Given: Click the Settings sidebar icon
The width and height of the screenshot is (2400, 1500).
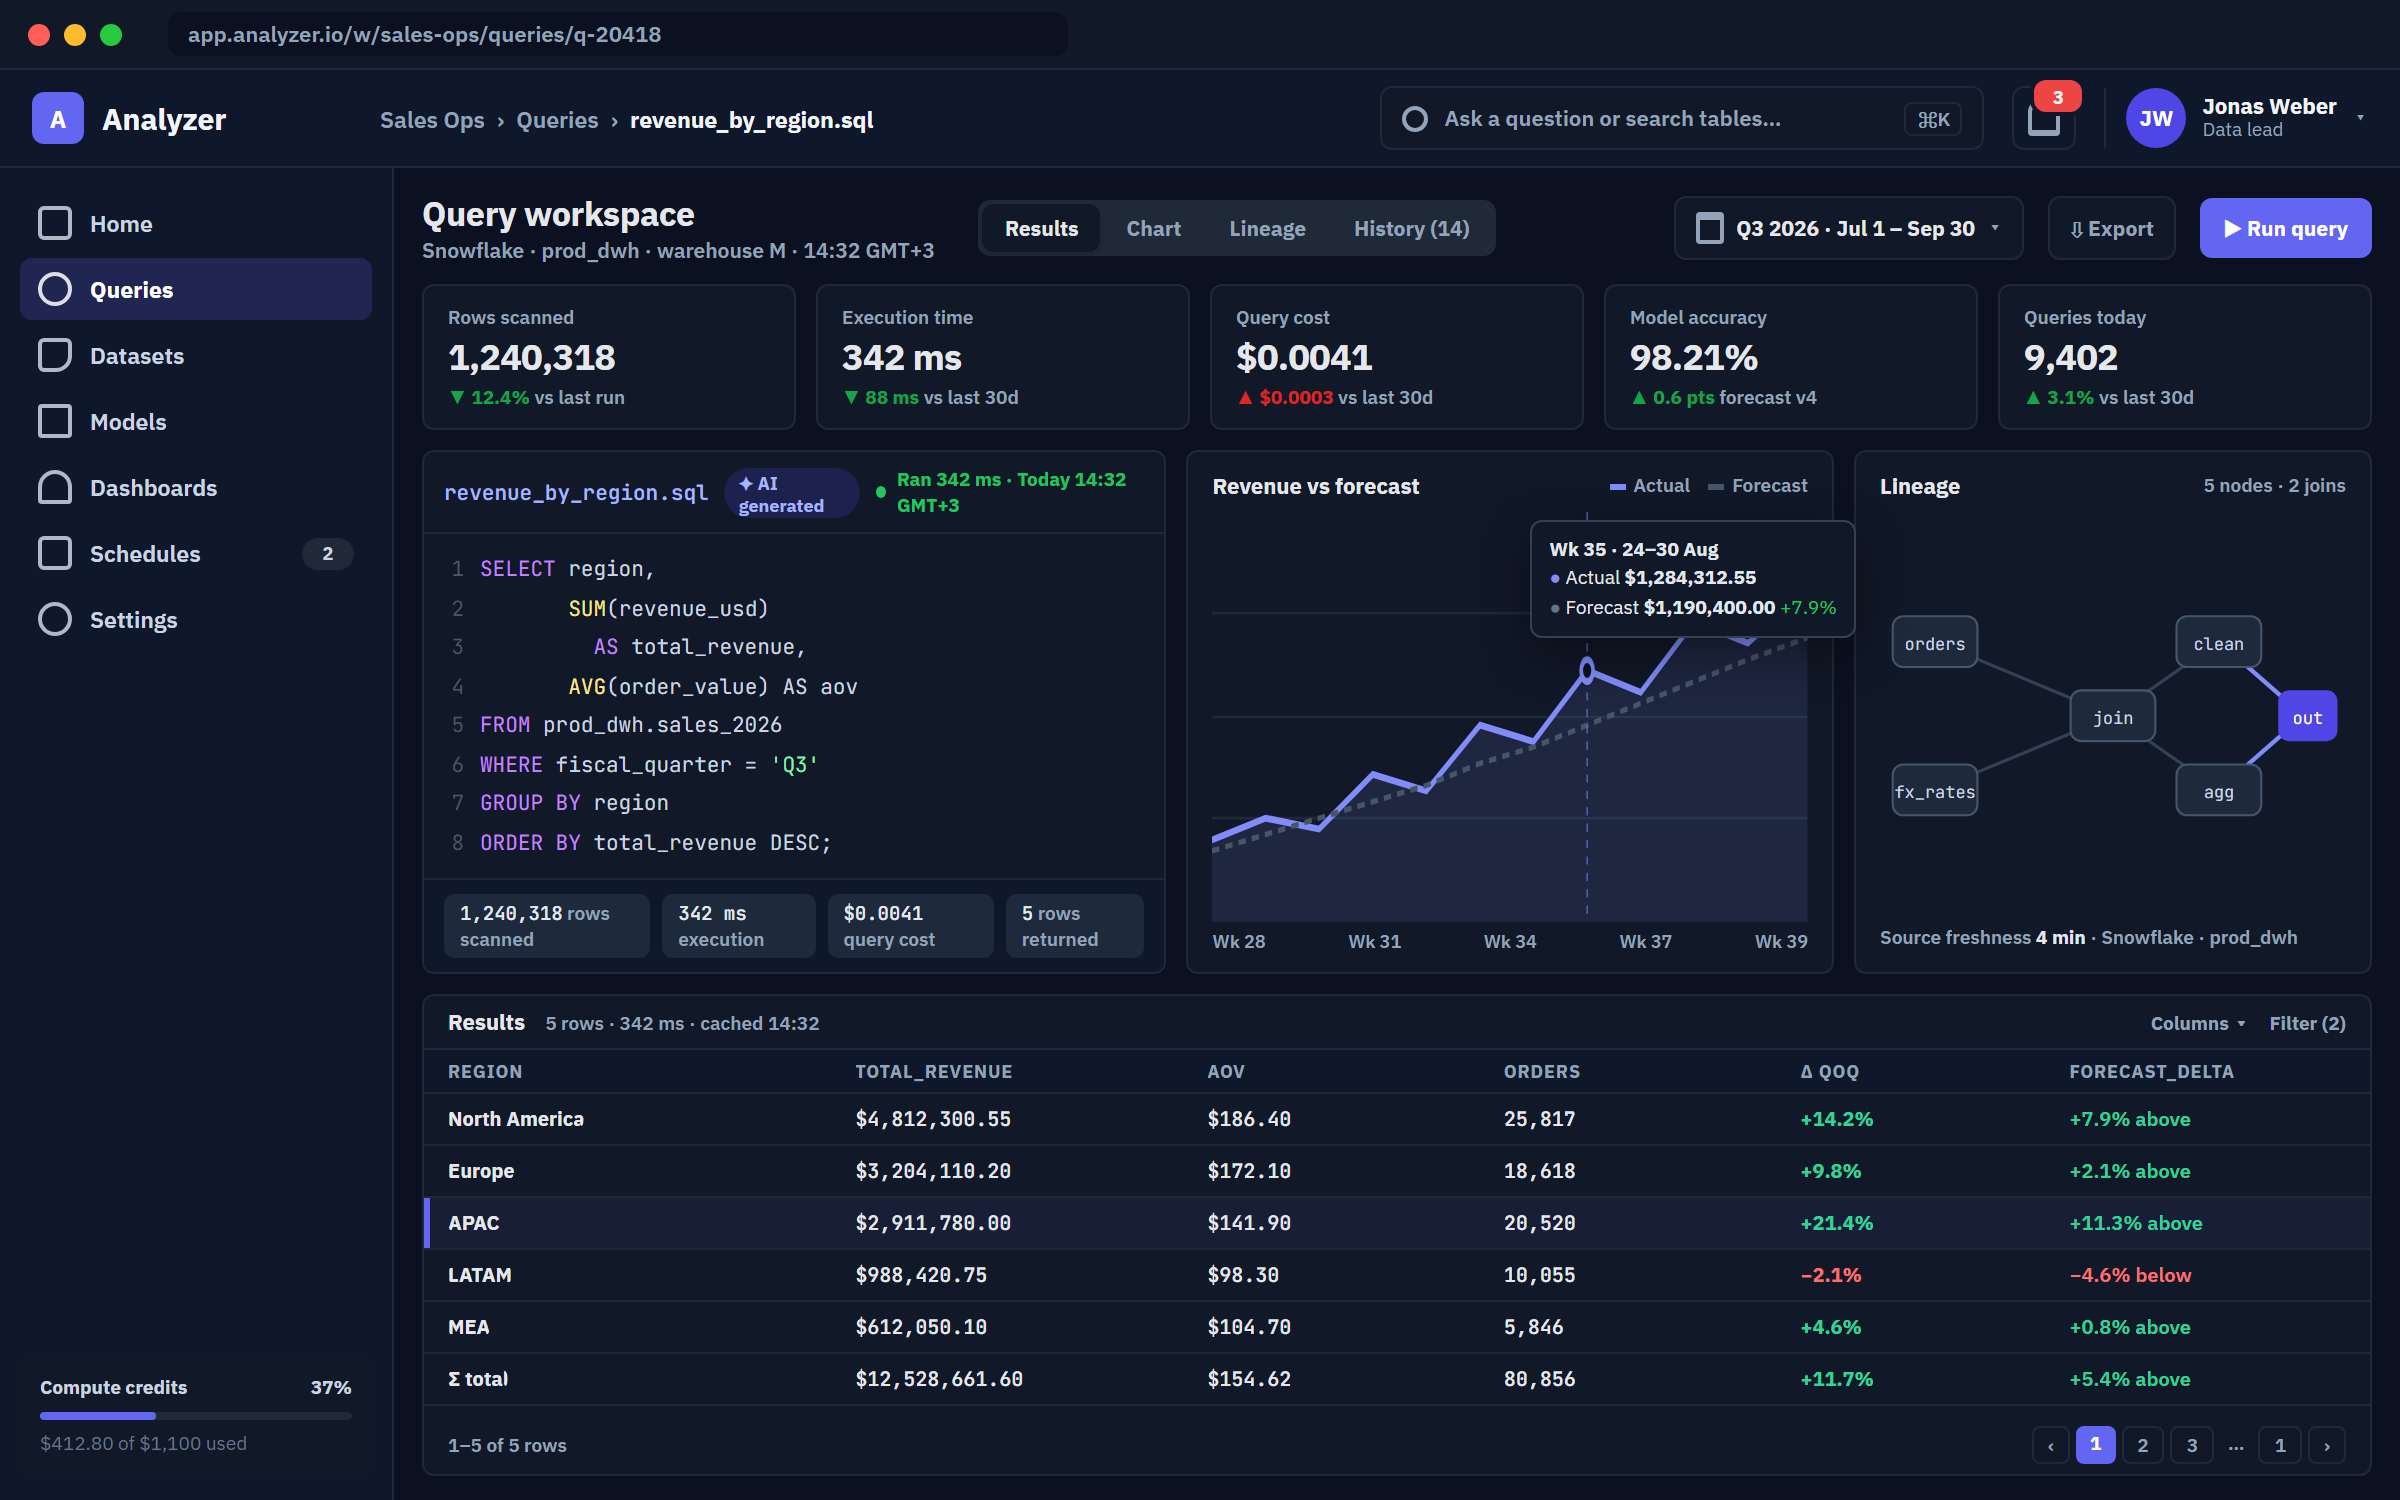Looking at the screenshot, I should pos(55,619).
